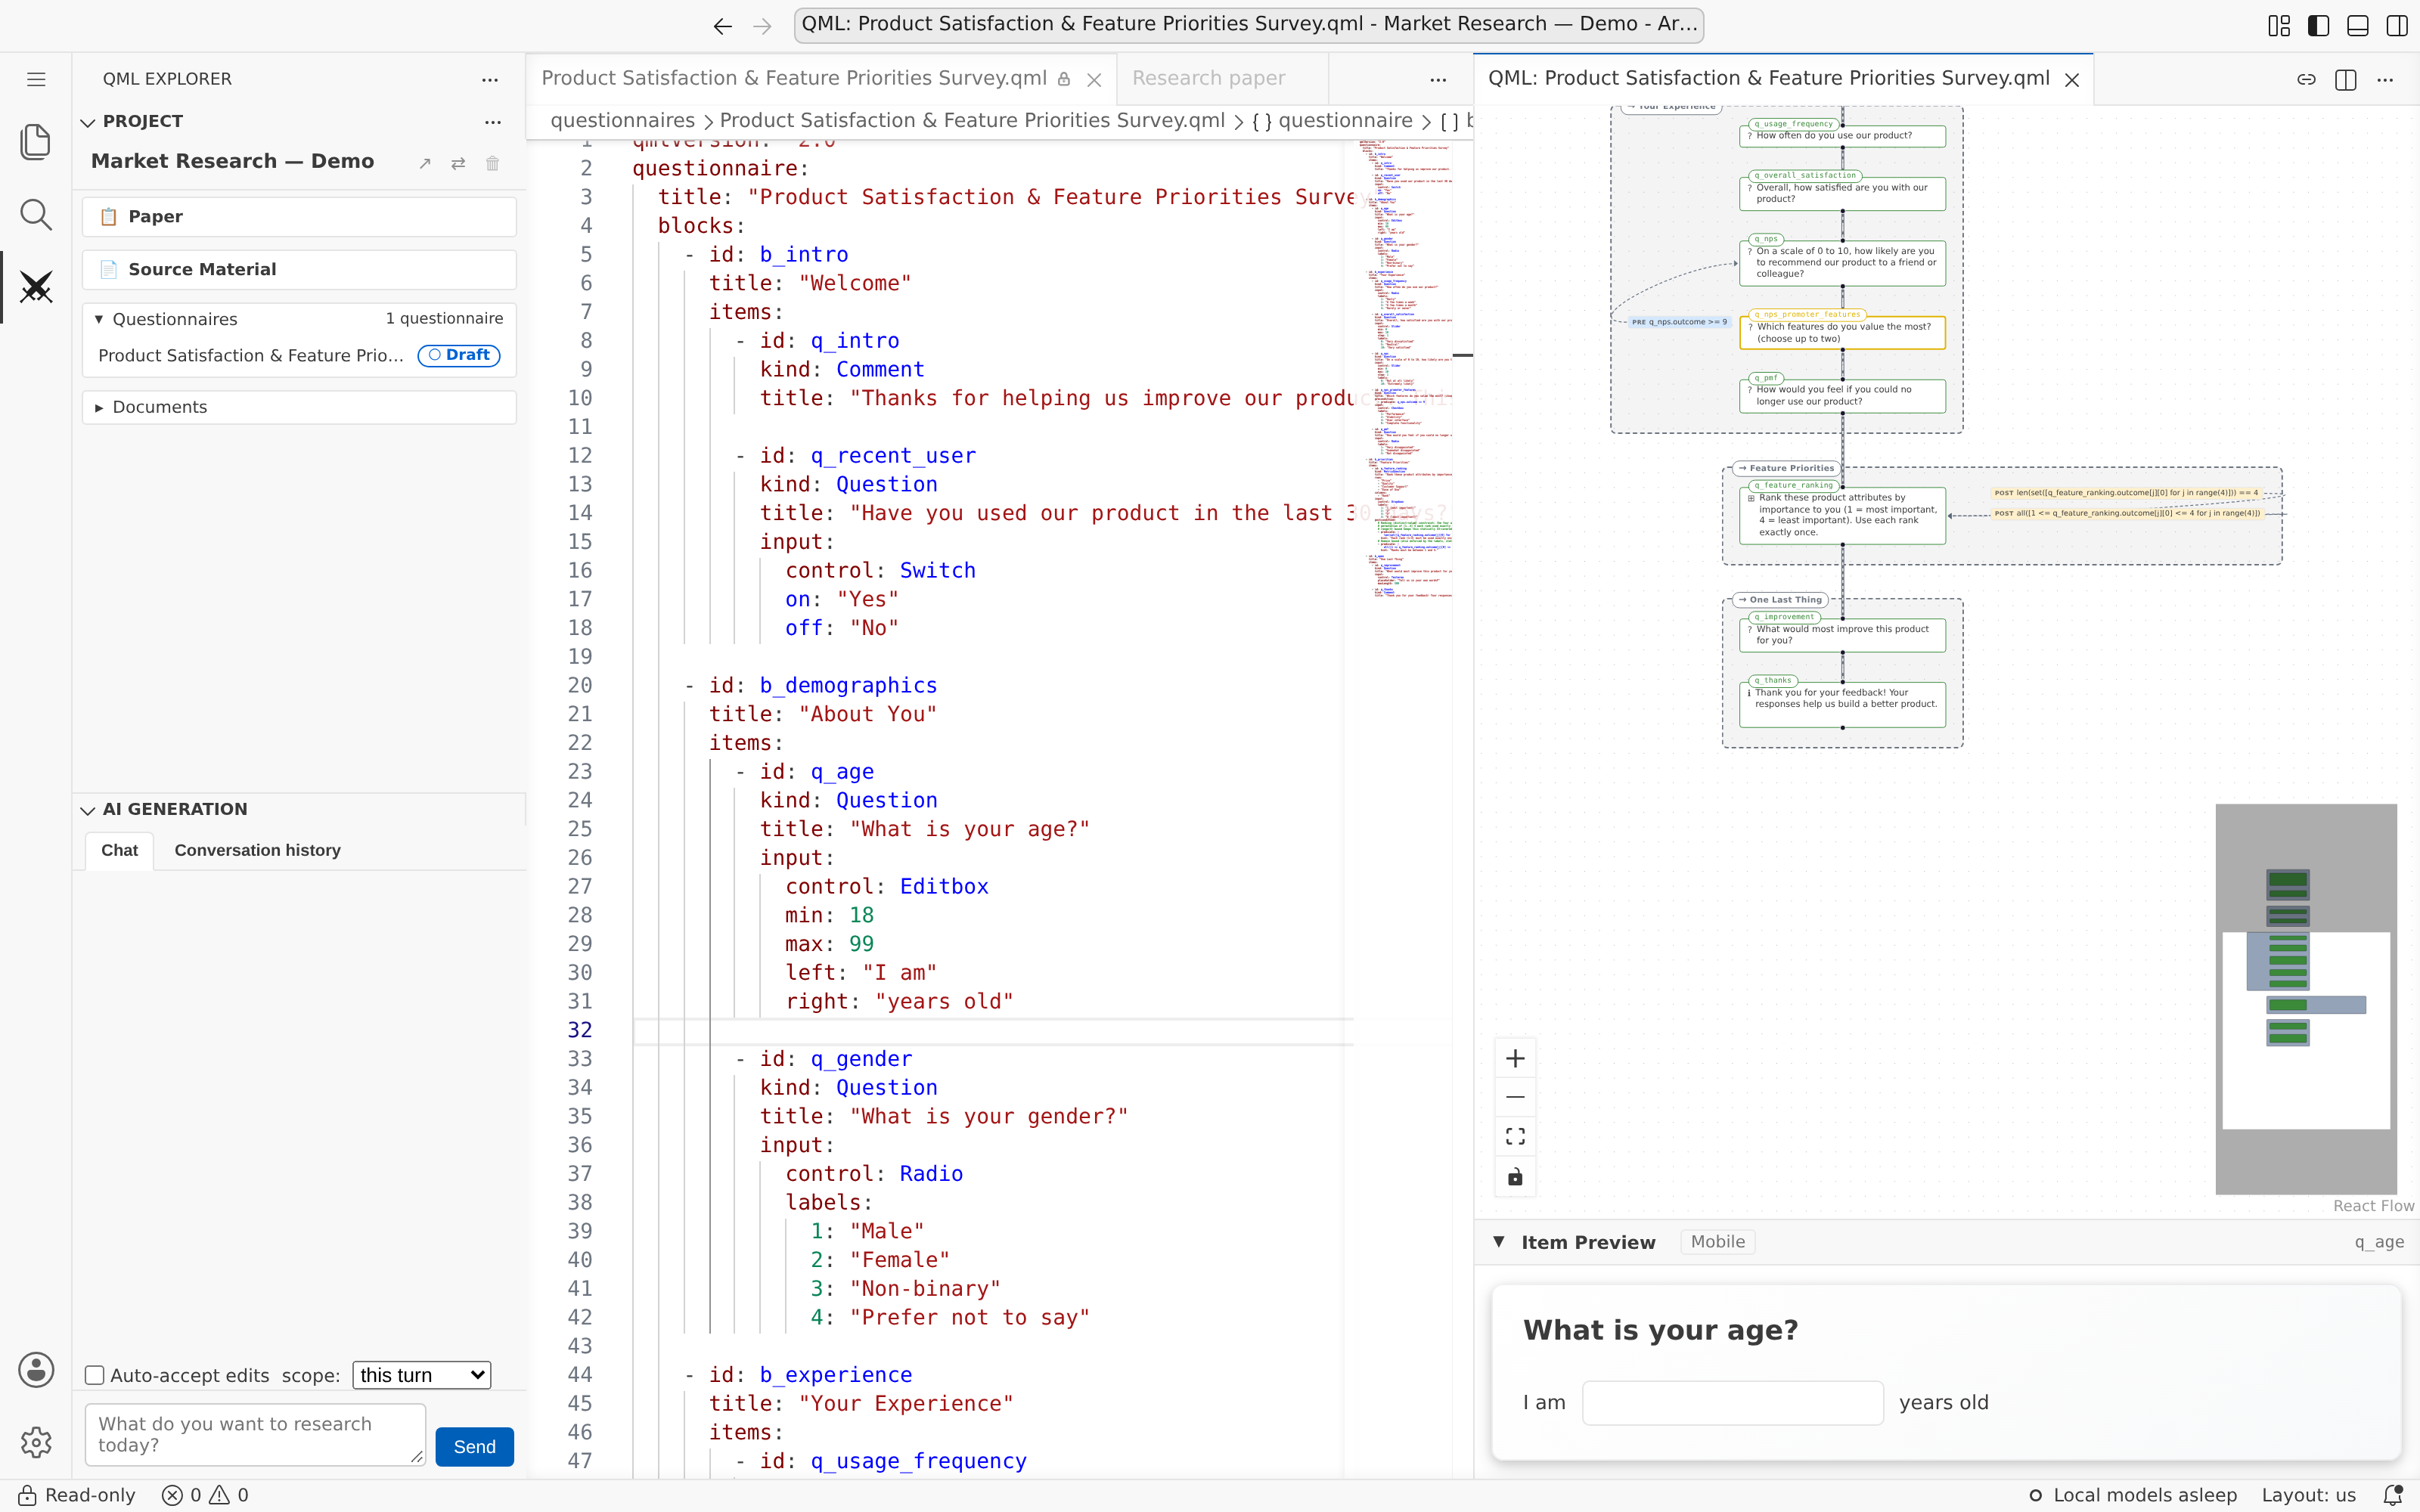Image resolution: width=2420 pixels, height=1512 pixels.
Task: Select the QML Explorer activity bar icon
Action: click(x=36, y=288)
